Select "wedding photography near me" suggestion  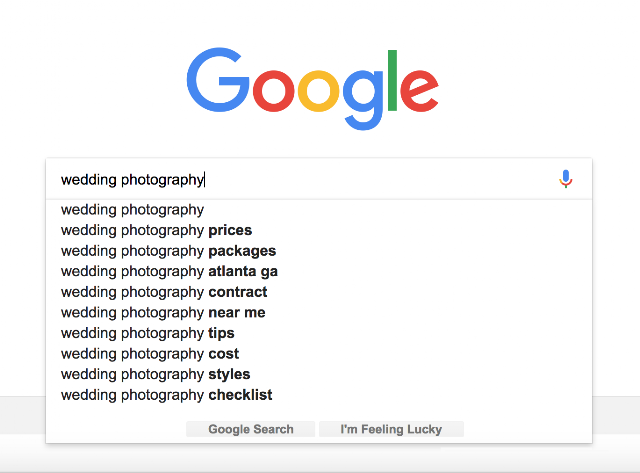[x=163, y=313]
